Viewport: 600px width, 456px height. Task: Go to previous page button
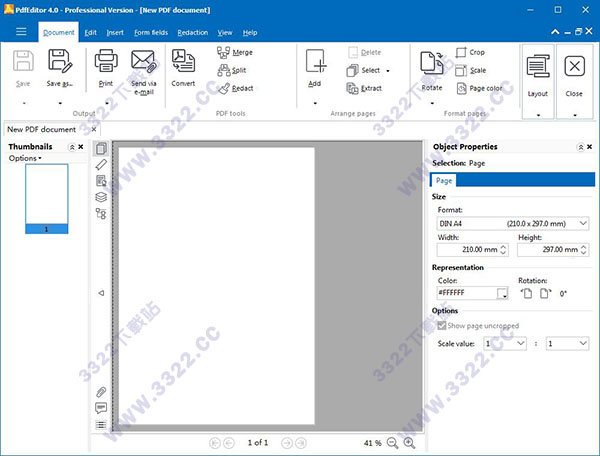(x=229, y=443)
